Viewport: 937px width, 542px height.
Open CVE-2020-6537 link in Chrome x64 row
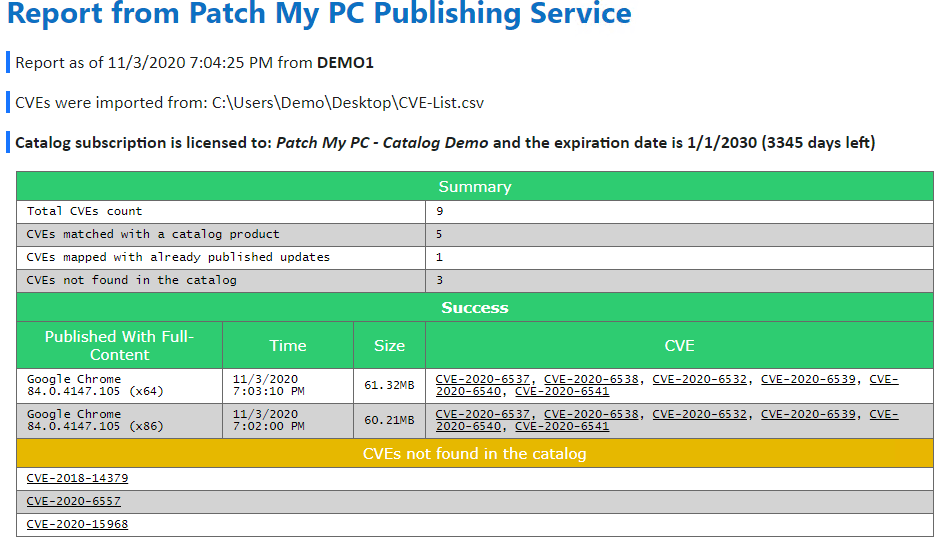[482, 379]
